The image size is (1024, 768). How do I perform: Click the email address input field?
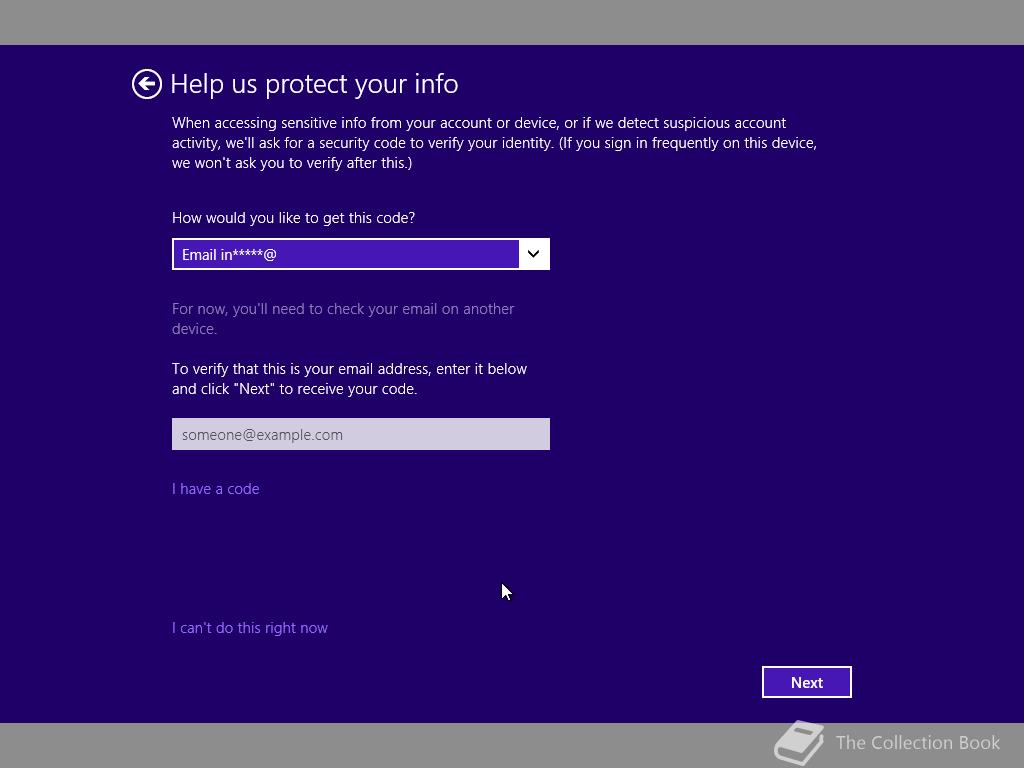coord(360,434)
